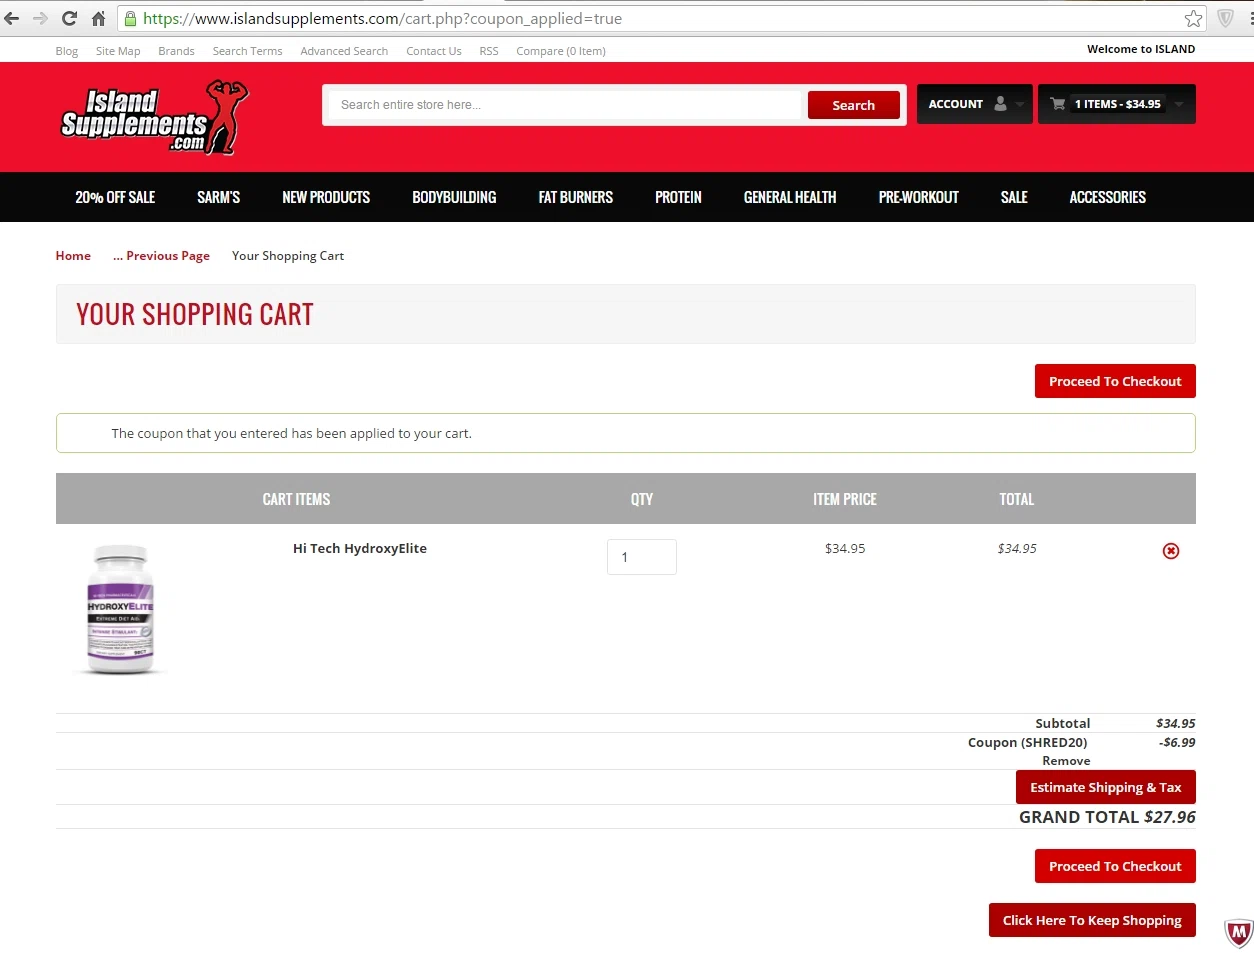1254x953 pixels.
Task: Open the PRE-WORKOUT menu
Action: (918, 197)
